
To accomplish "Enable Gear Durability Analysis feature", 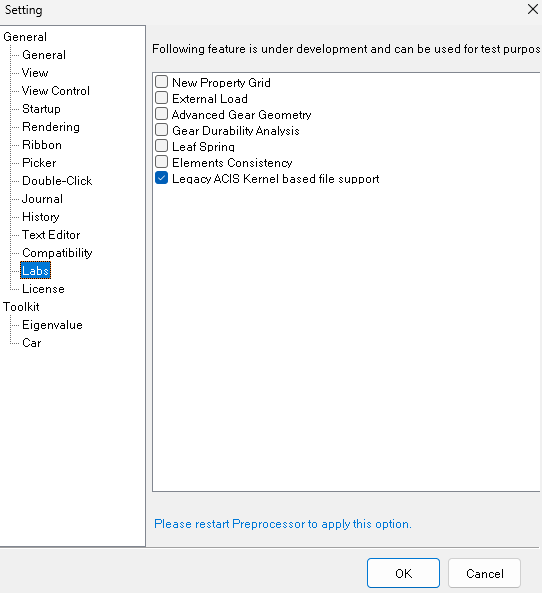I will (x=162, y=130).
